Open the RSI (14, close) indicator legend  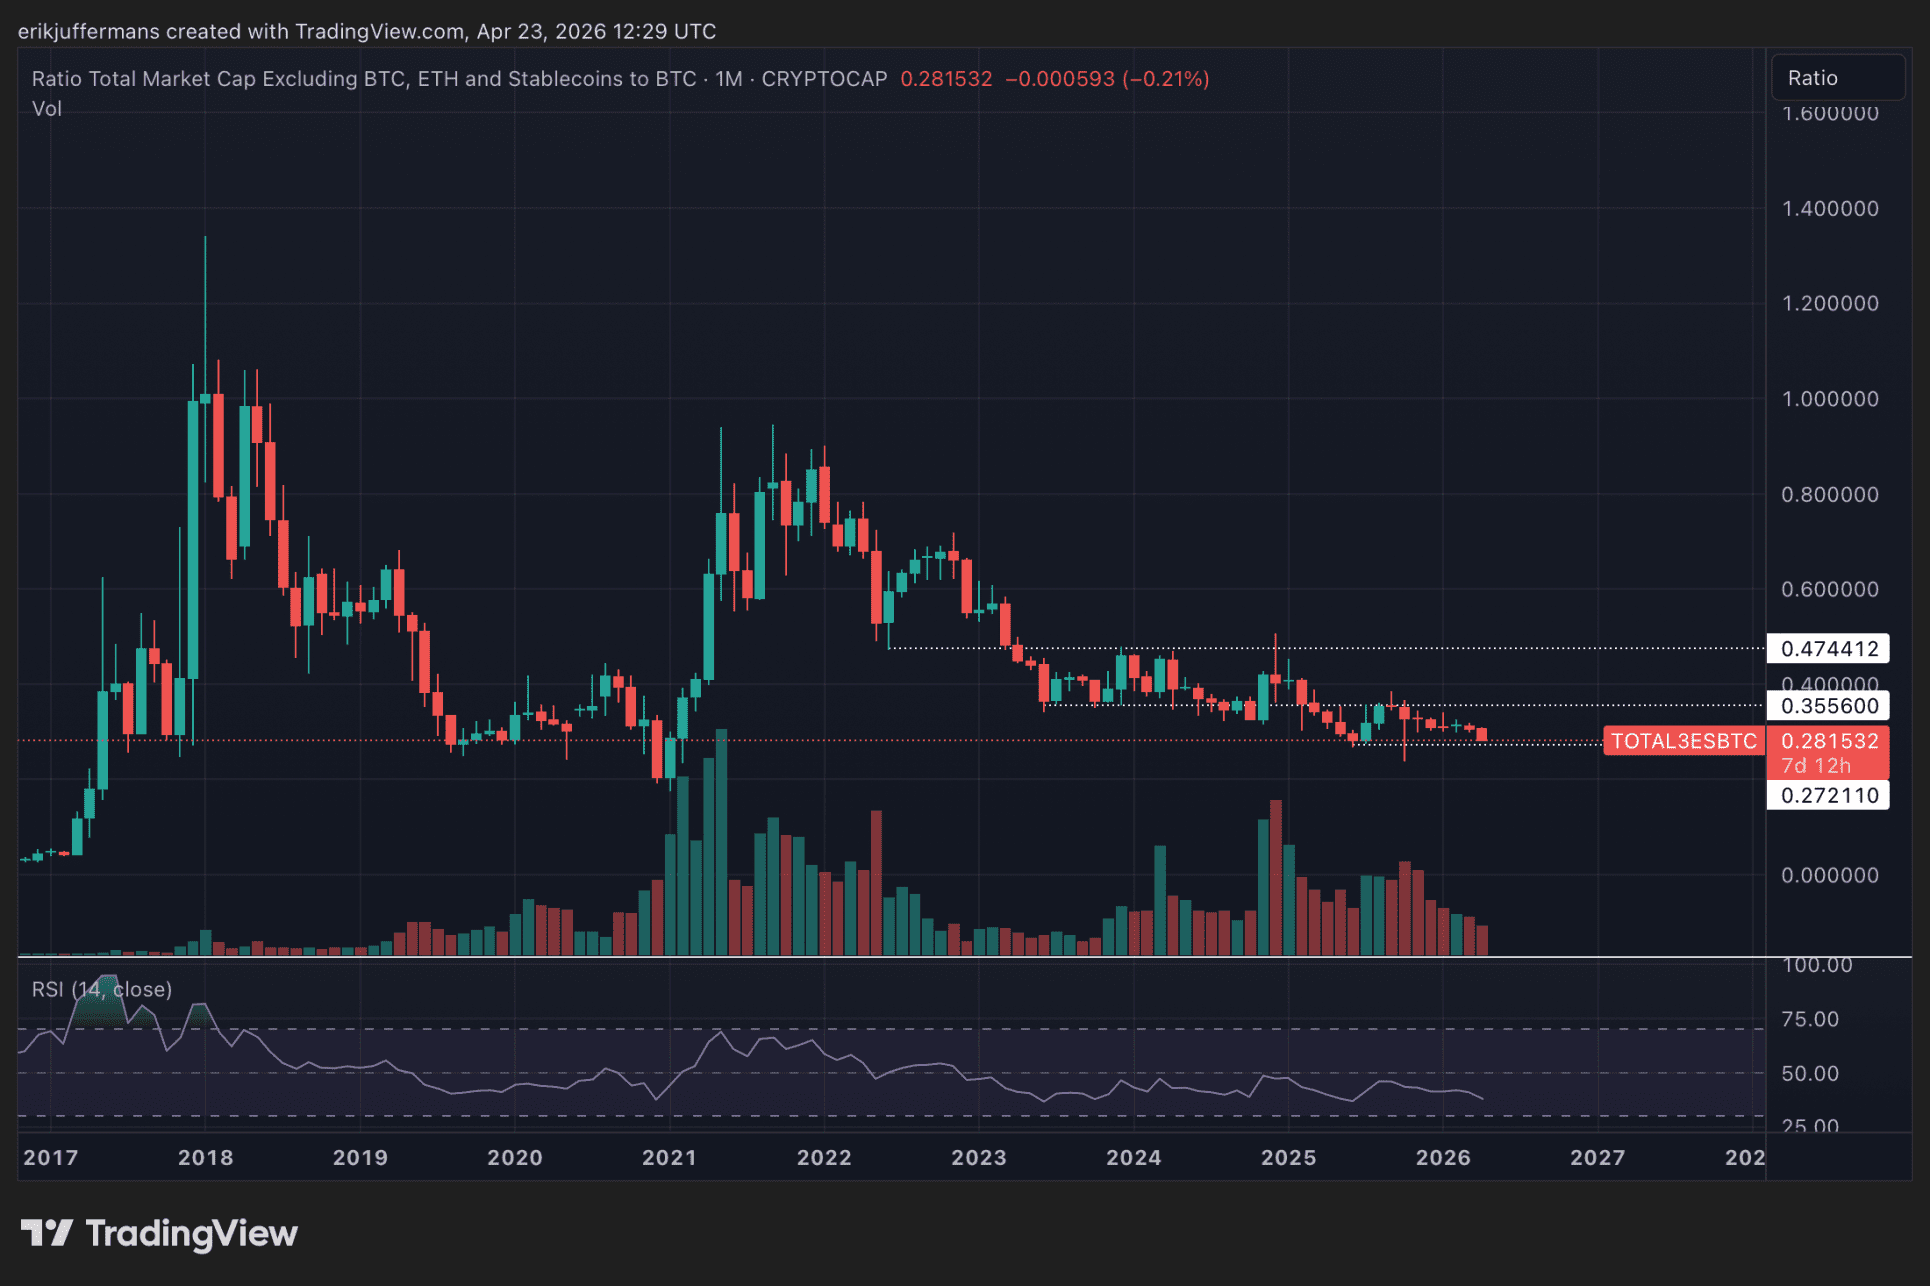[102, 989]
